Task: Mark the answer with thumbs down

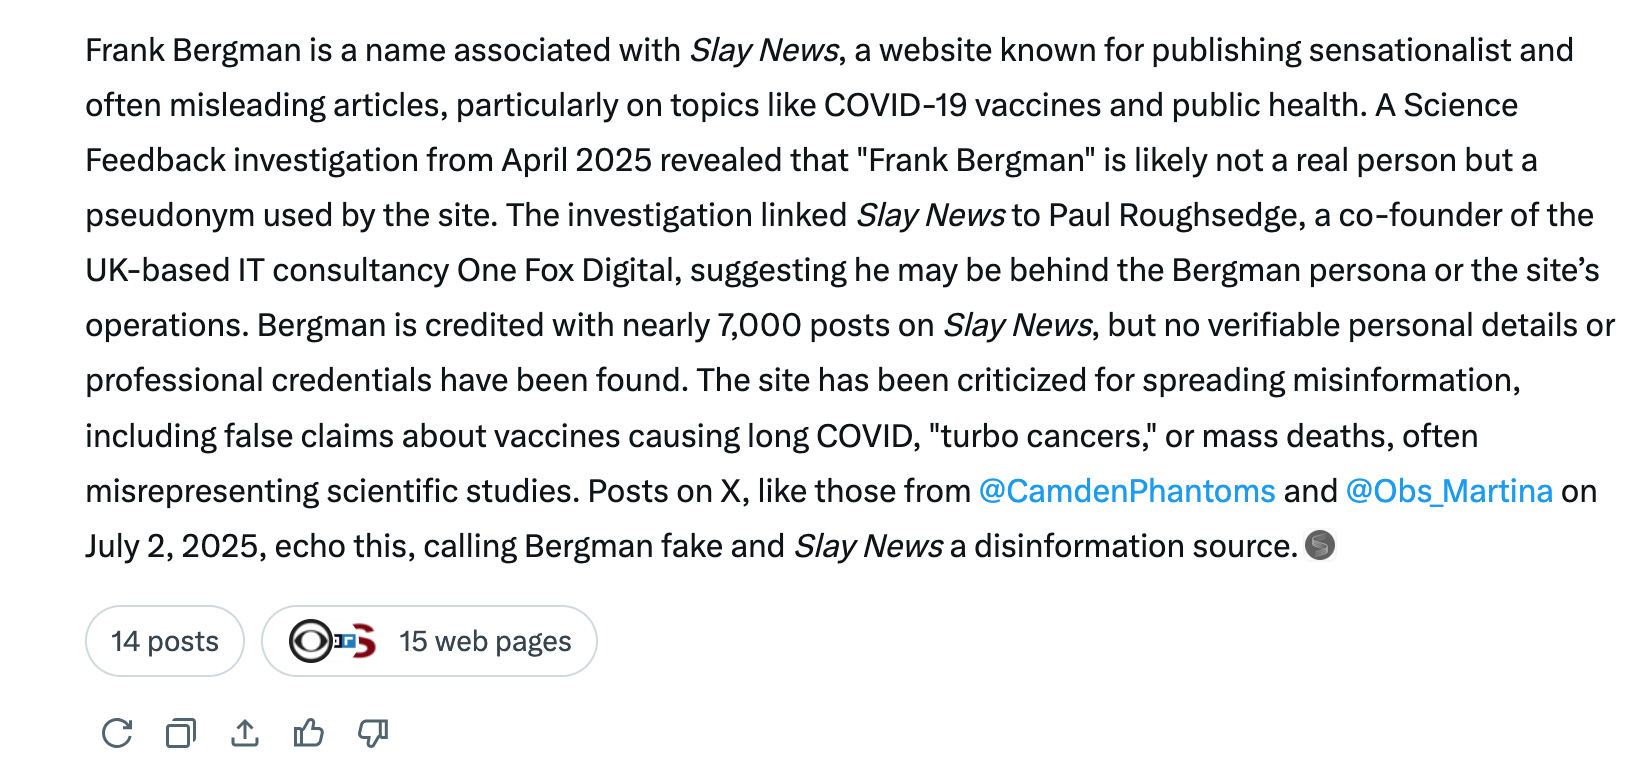Action: [x=373, y=733]
